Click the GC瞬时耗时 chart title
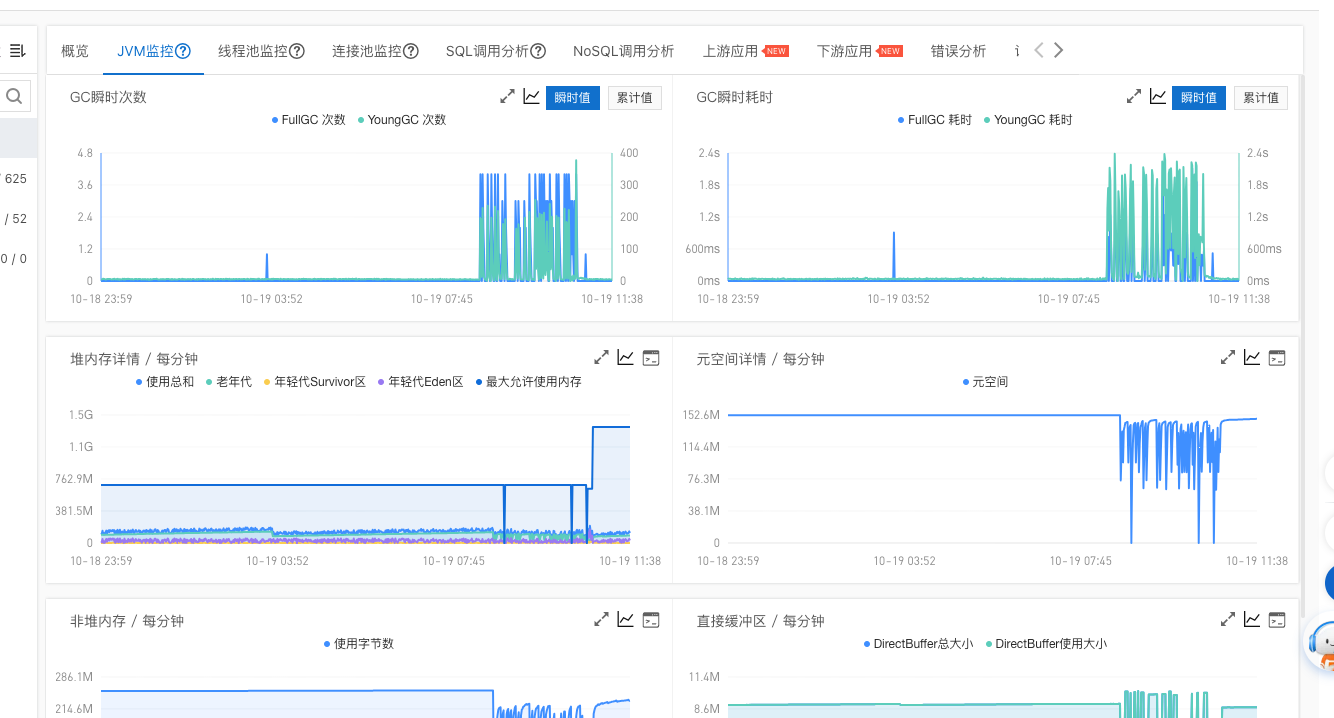Screen dimensions: 1334x718 tap(734, 97)
